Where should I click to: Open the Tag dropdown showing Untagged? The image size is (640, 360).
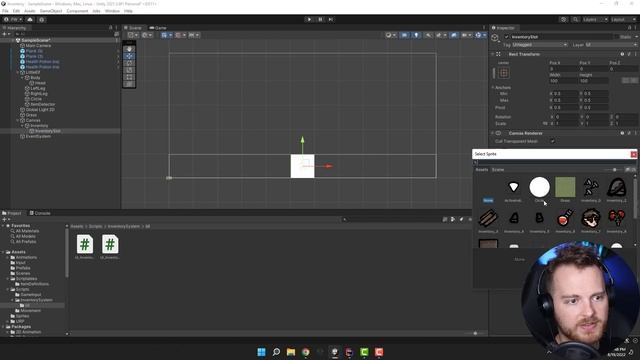tap(539, 44)
